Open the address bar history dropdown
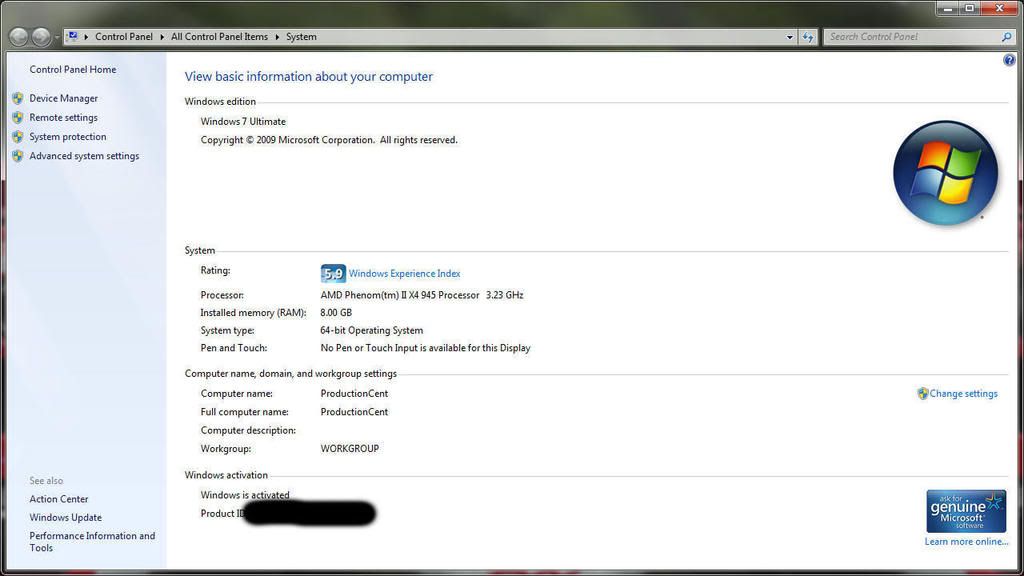 pyautogui.click(x=790, y=37)
